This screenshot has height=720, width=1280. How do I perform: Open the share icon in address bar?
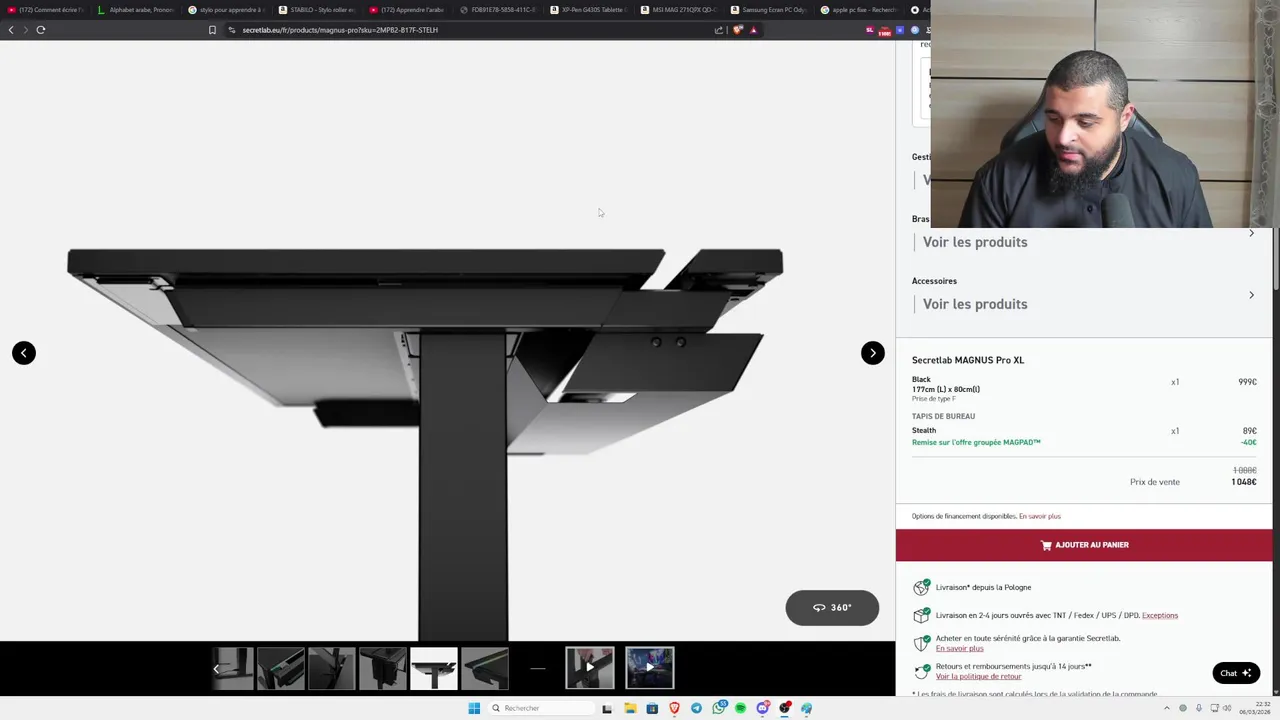click(x=719, y=30)
